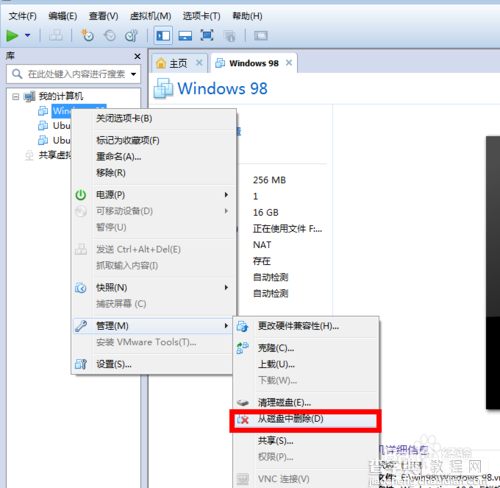Select the second Ubuntu VM in library
Screen dimensions: 500x488
(61, 140)
